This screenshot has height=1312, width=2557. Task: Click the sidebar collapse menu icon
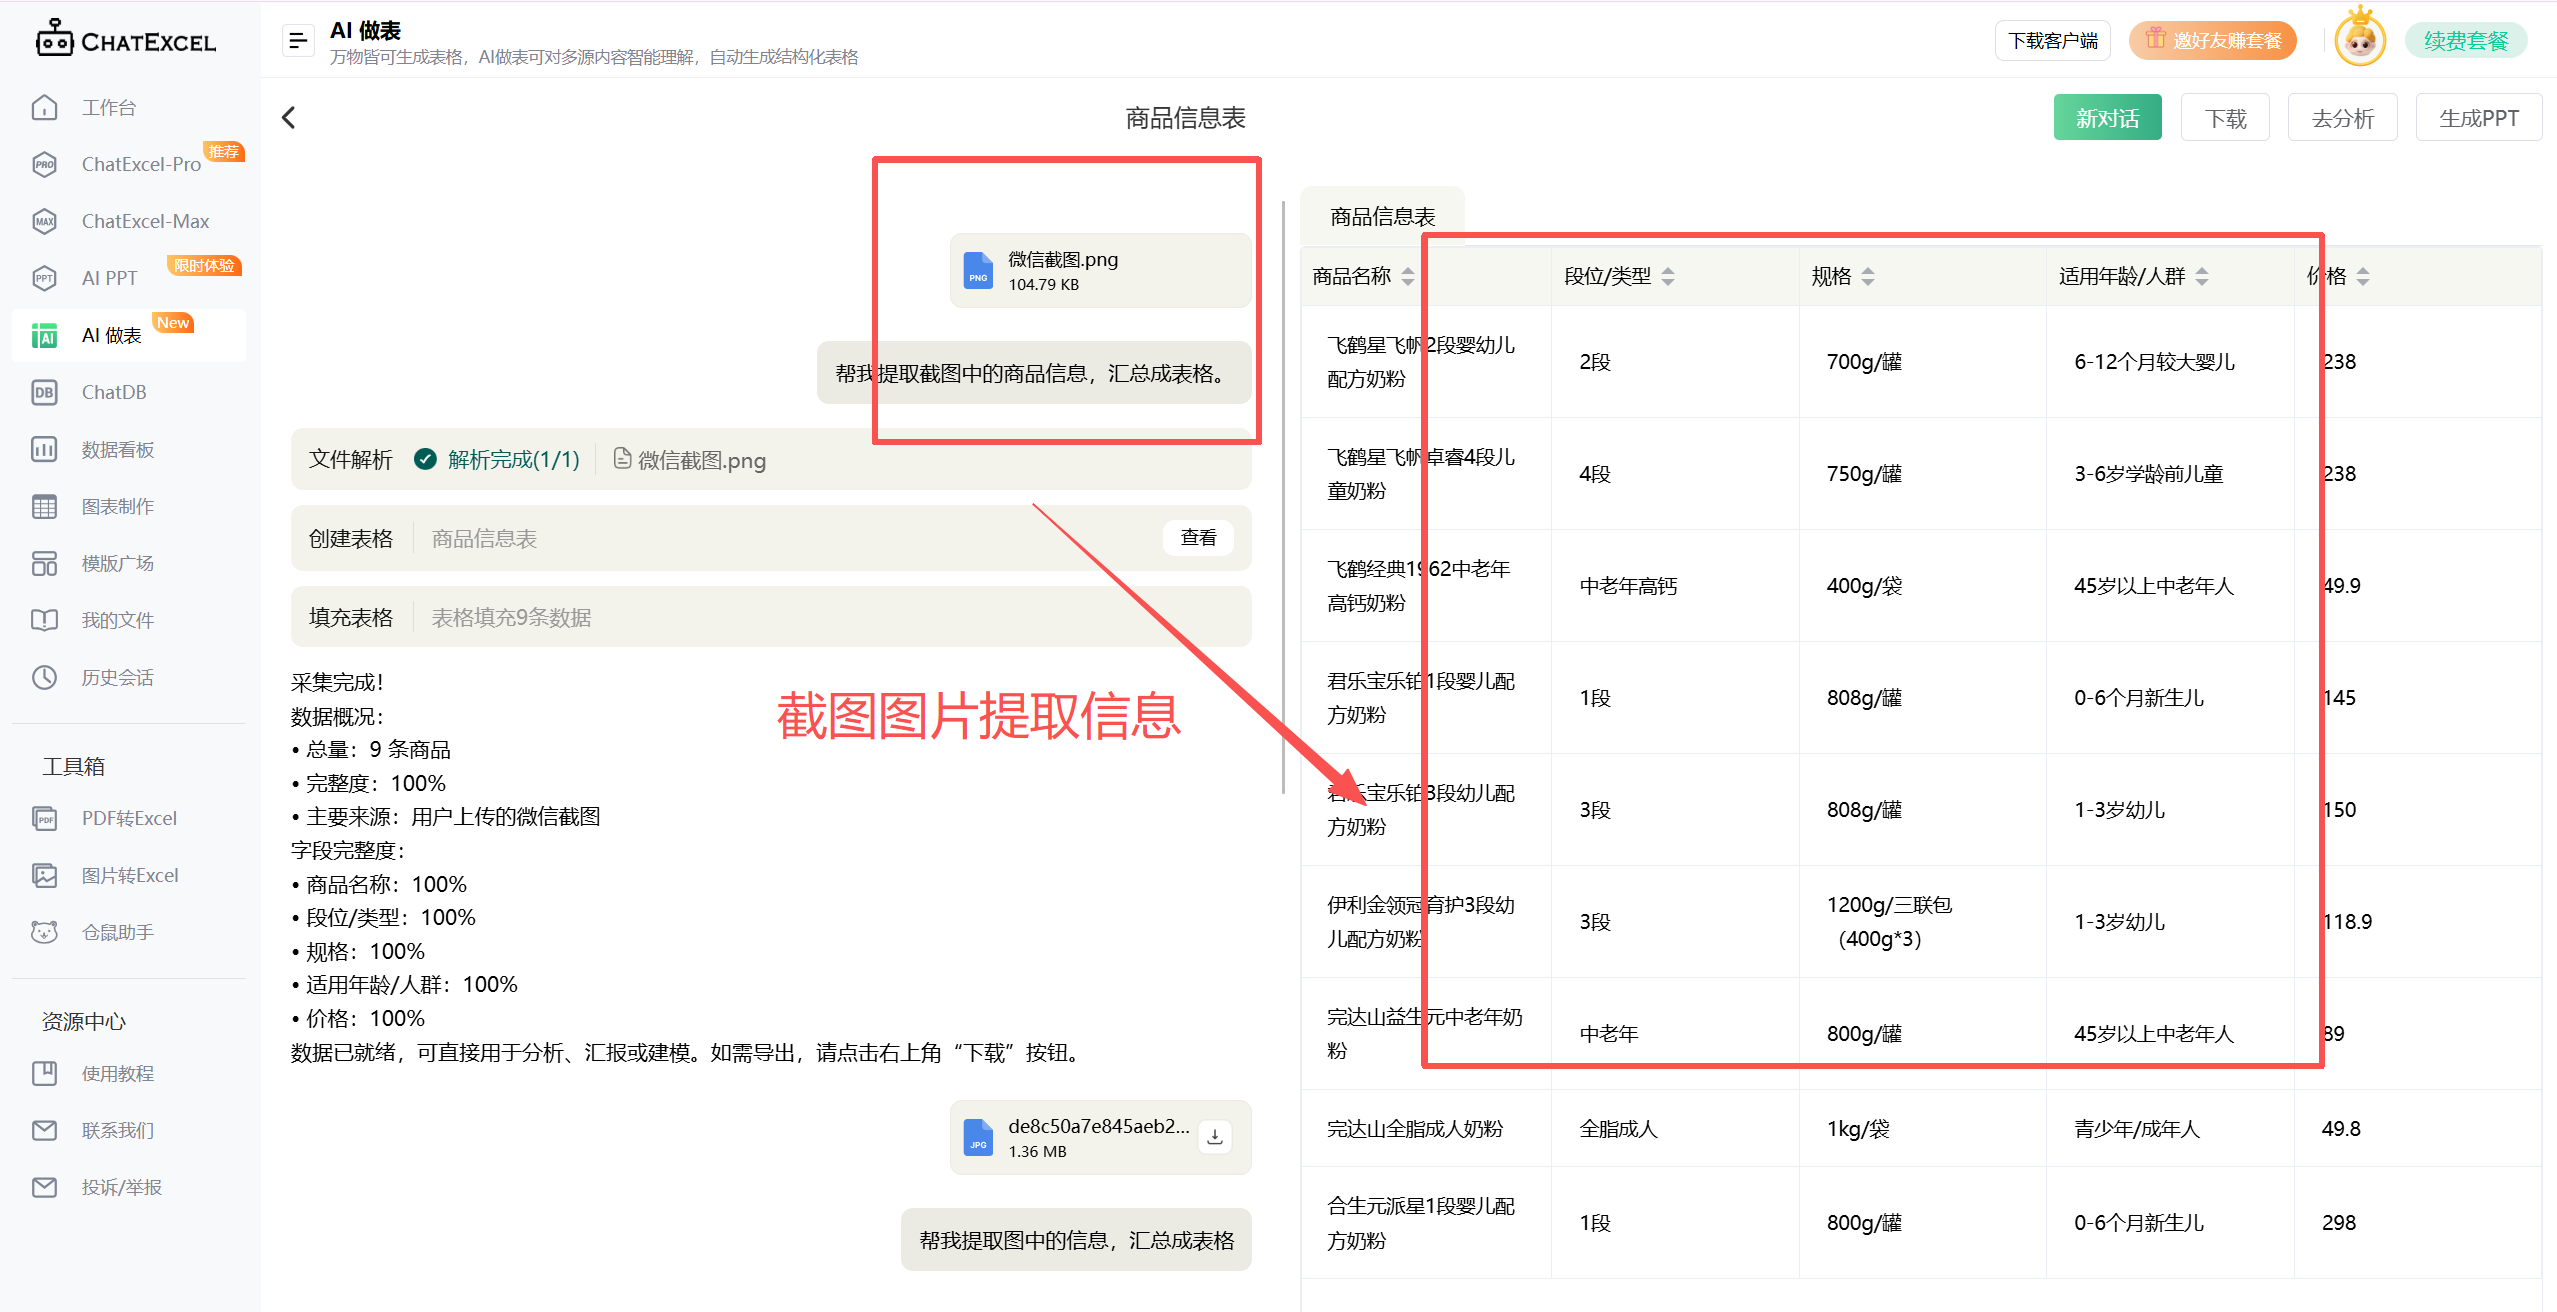(297, 41)
